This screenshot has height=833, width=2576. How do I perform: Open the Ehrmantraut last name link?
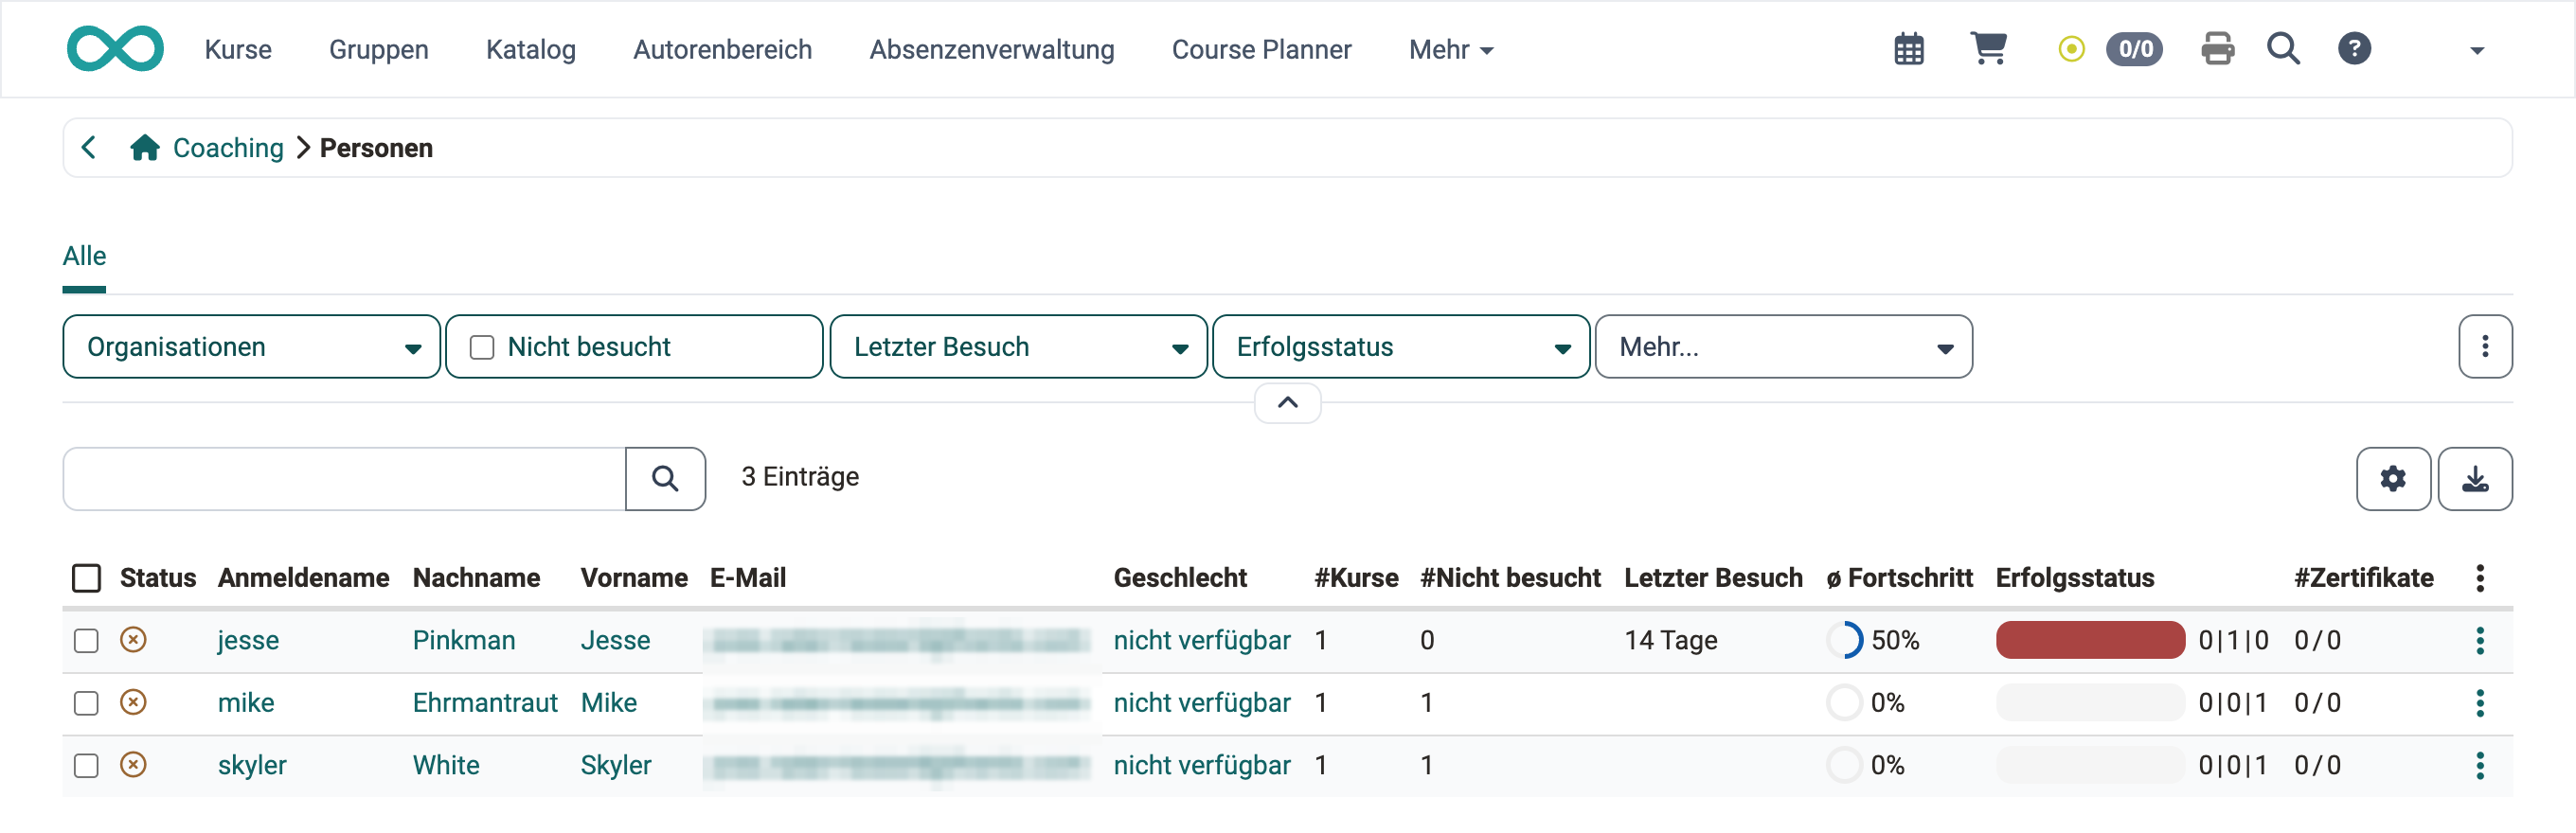(x=485, y=704)
